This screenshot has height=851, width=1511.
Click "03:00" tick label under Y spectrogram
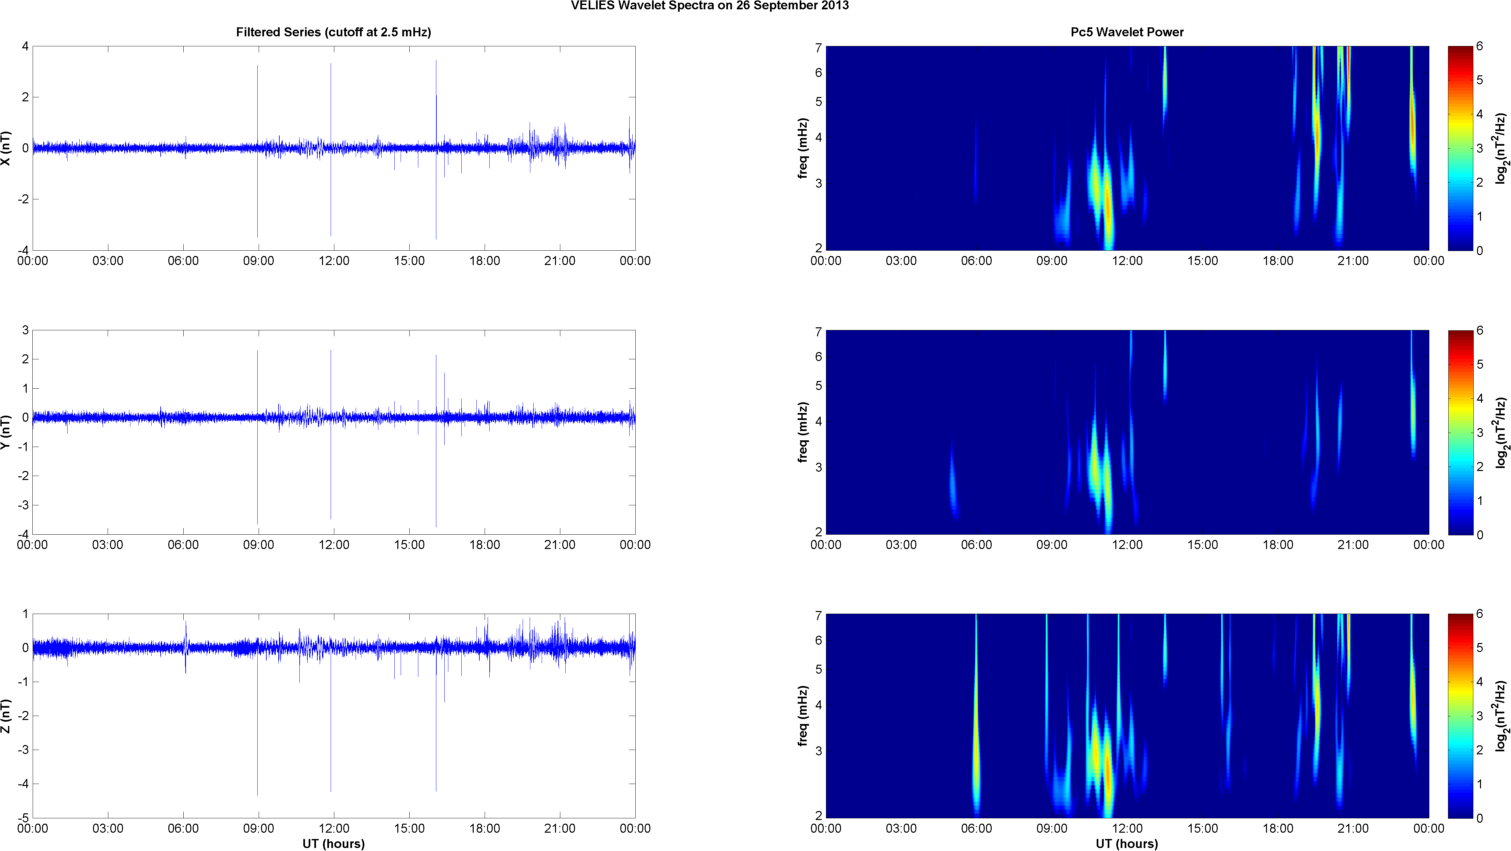point(901,545)
